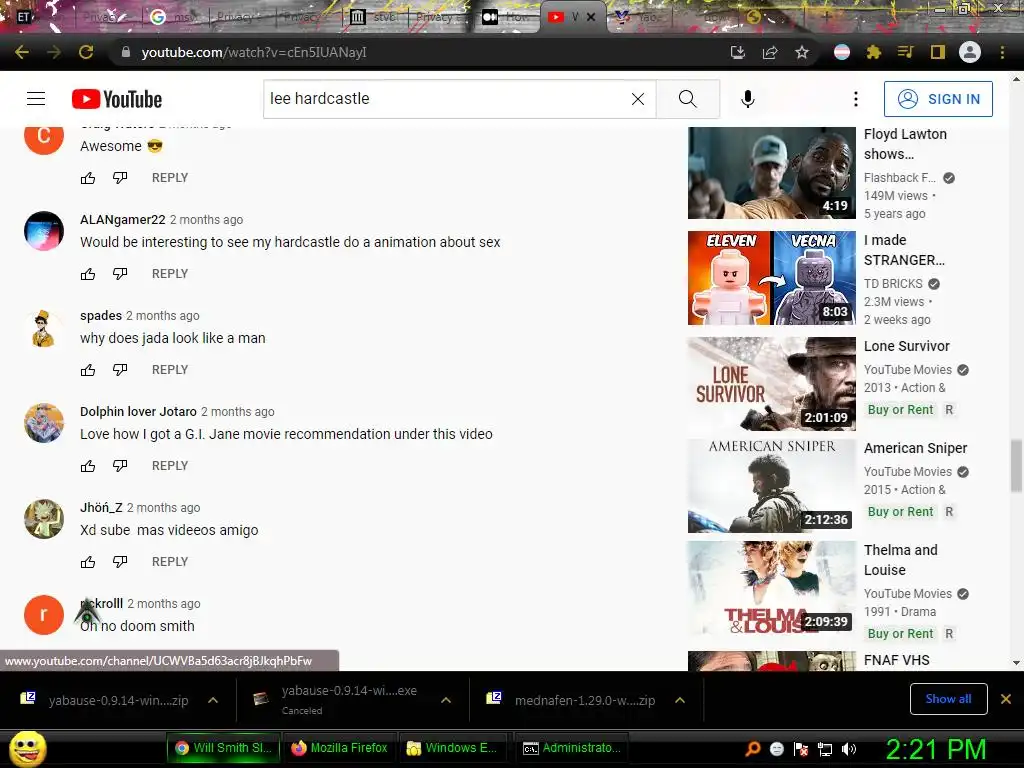1024x768 pixels.
Task: Clear the search box text with X
Action: [638, 99]
